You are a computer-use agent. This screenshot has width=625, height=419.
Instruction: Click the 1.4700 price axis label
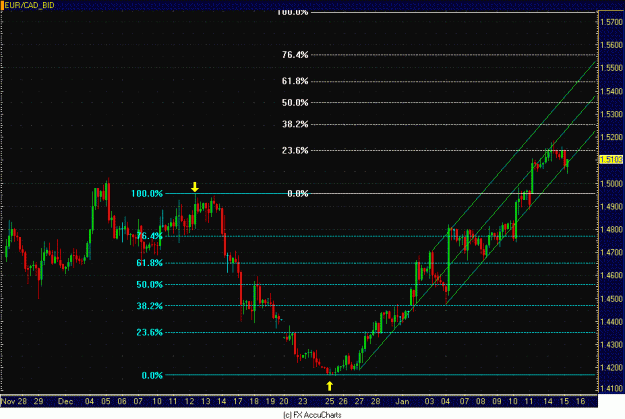611,252
